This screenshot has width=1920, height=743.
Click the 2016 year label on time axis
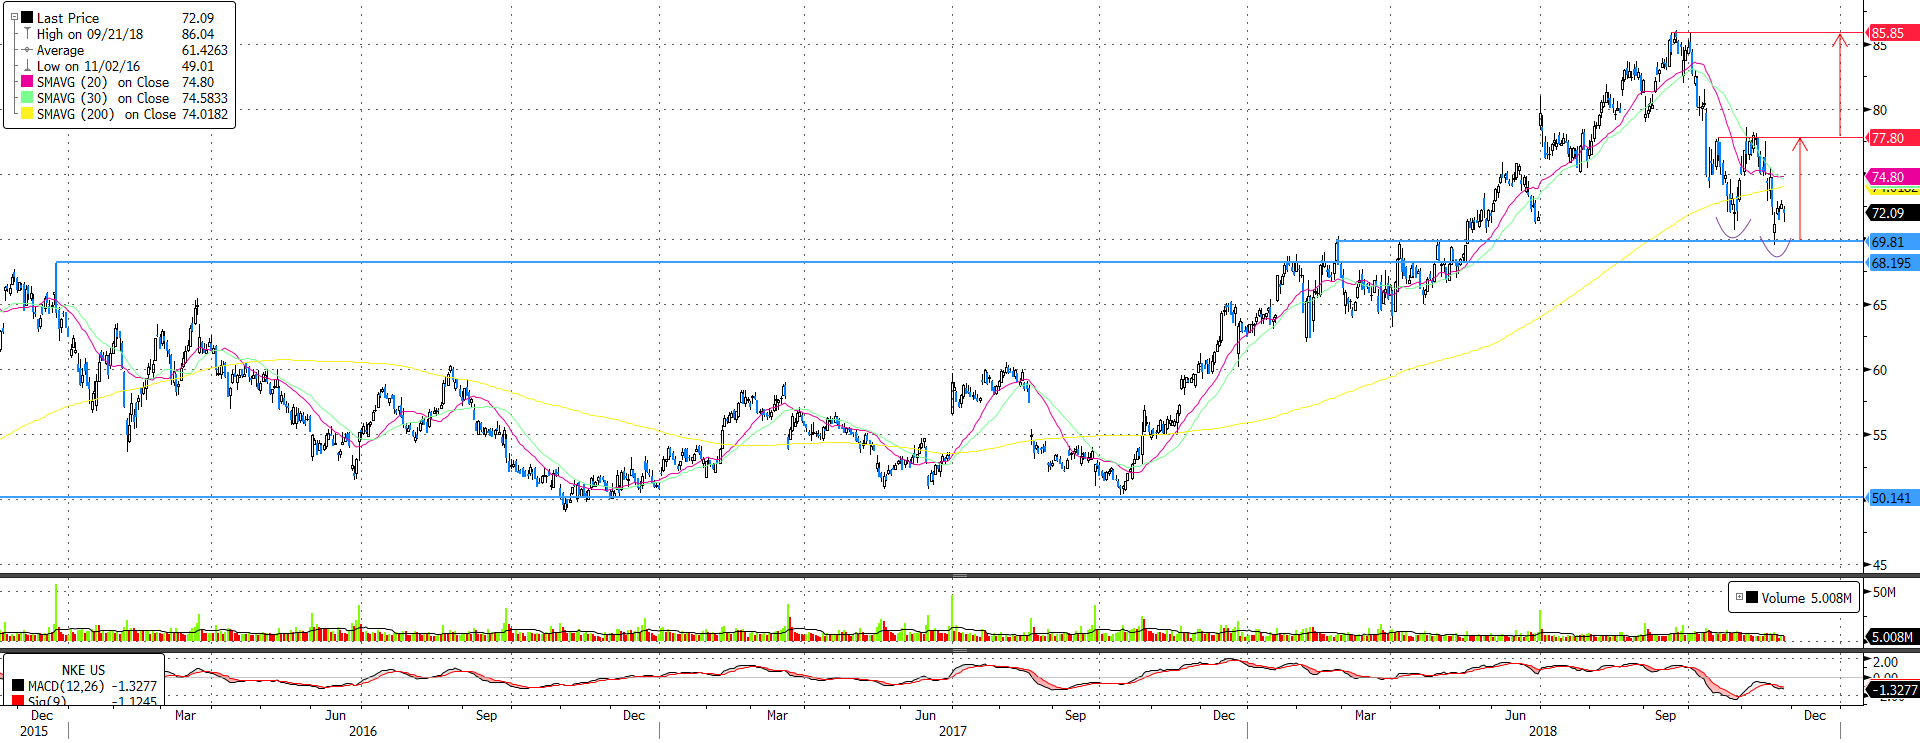[363, 731]
